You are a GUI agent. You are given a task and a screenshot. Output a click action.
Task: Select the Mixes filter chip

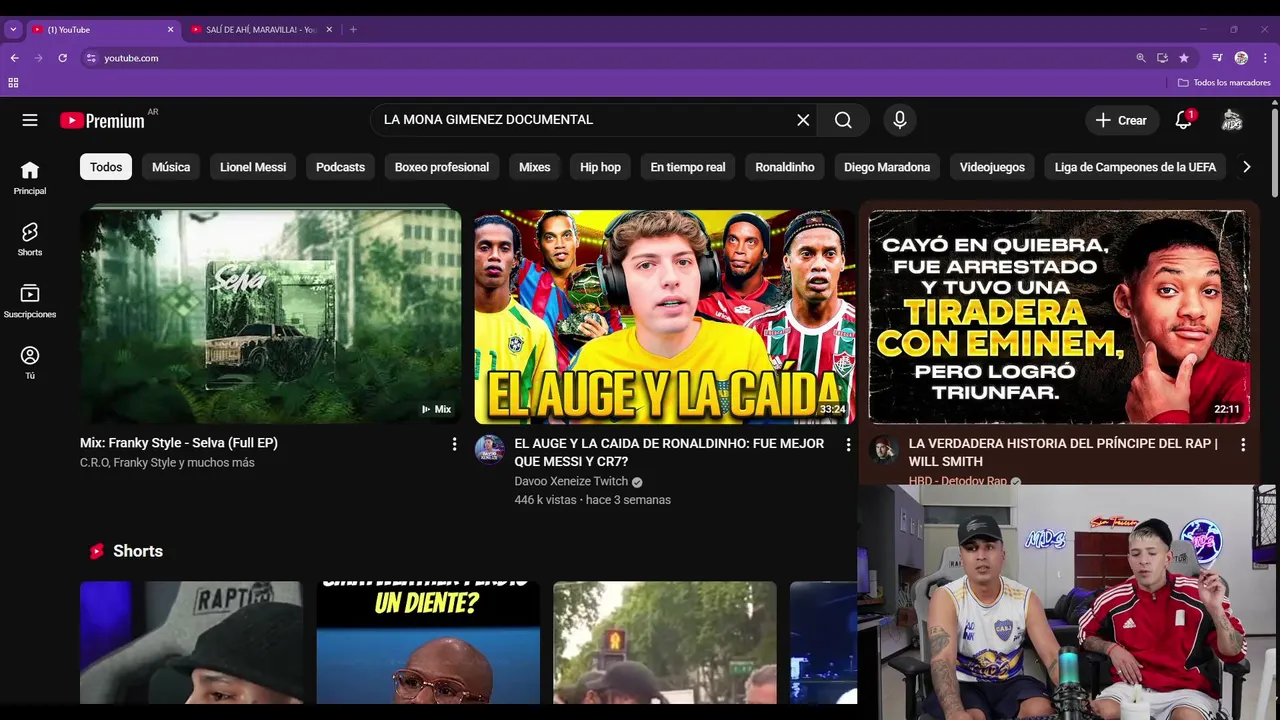[535, 167]
